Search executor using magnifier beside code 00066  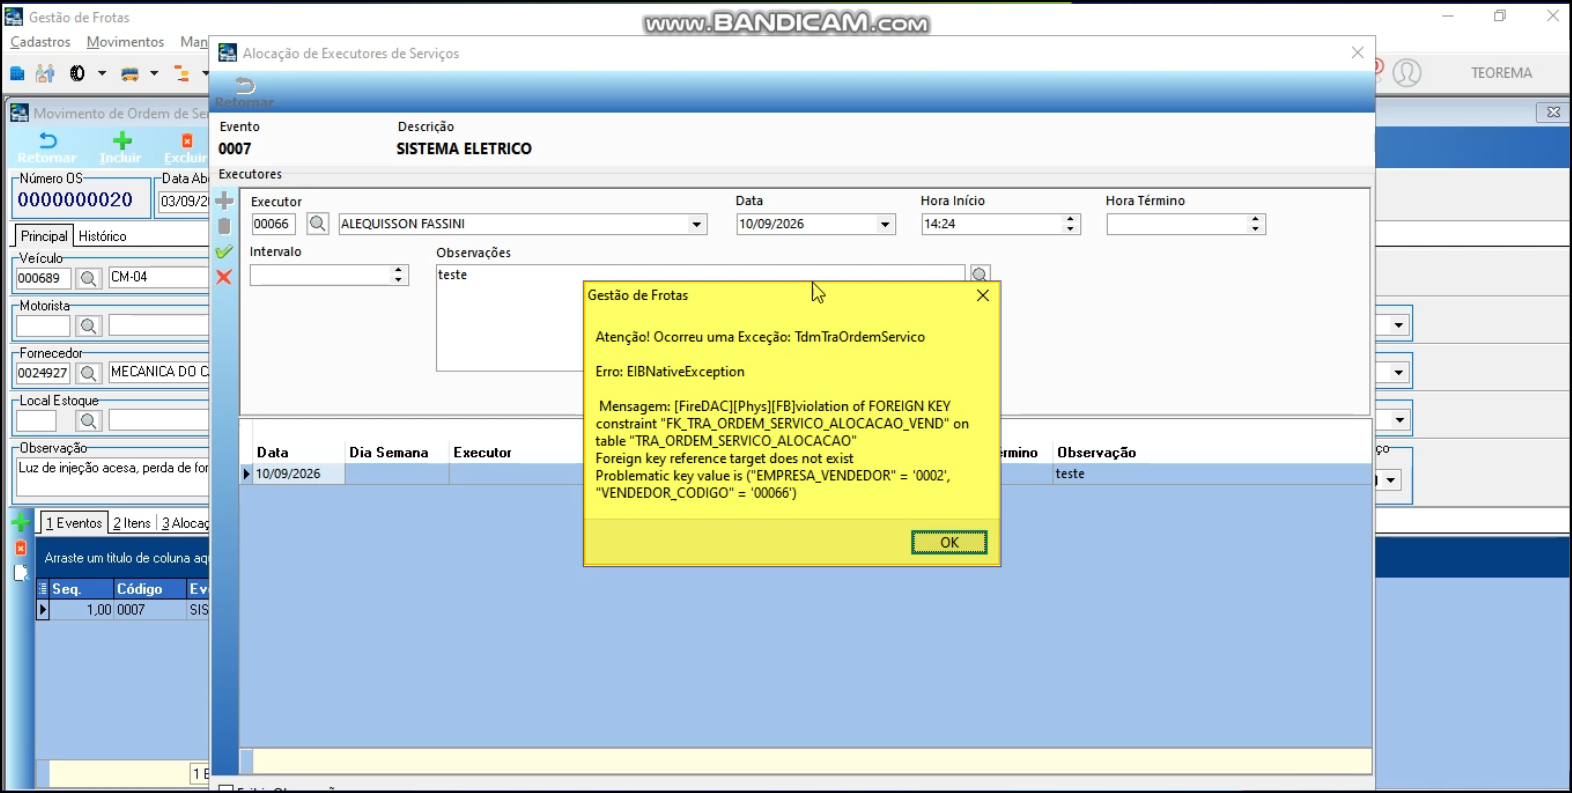click(x=318, y=224)
